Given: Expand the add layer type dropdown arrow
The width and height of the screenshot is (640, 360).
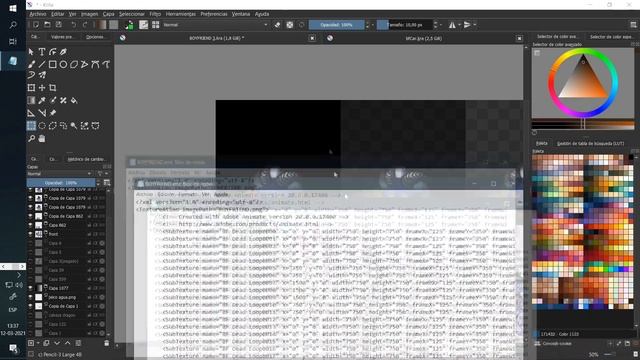Looking at the screenshot, I should [38, 343].
